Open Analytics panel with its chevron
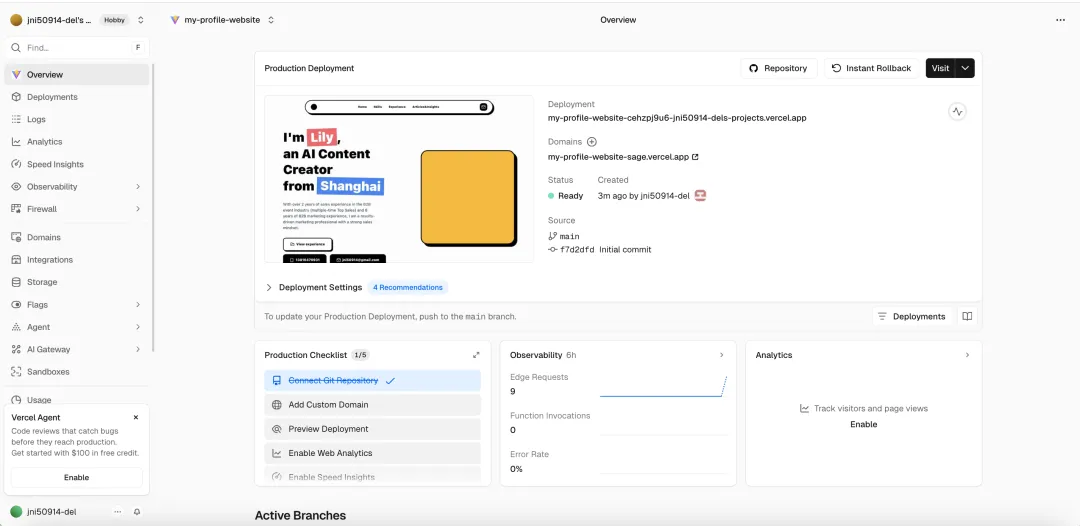 (967, 355)
